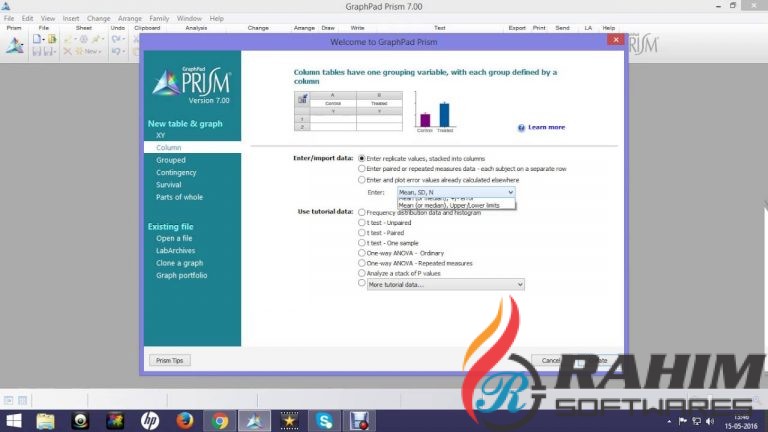768x432 pixels.
Task: Choose t test - Unpaired tutorial data
Action: pos(361,222)
